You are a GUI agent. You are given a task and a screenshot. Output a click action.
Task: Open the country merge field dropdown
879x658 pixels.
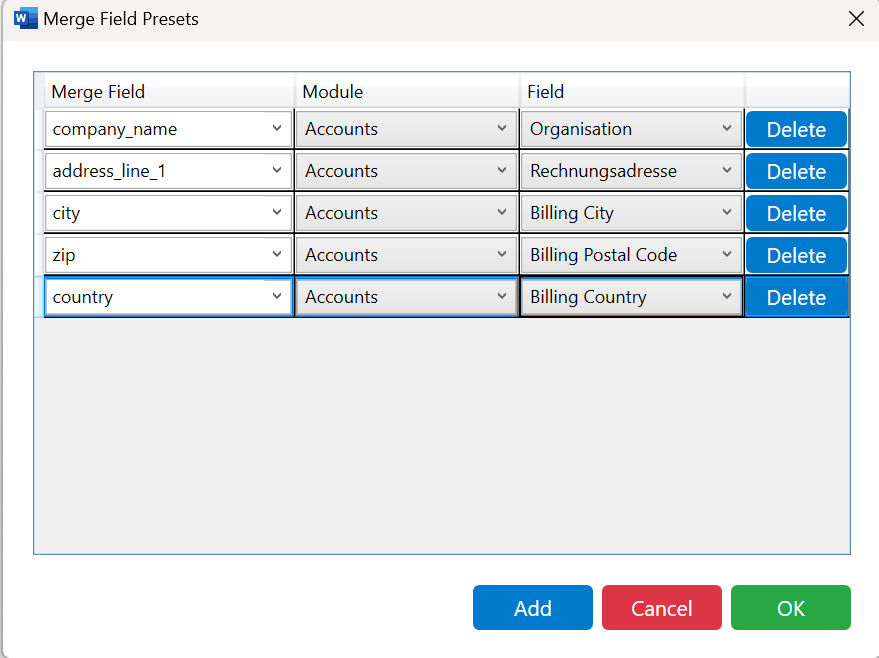point(168,297)
